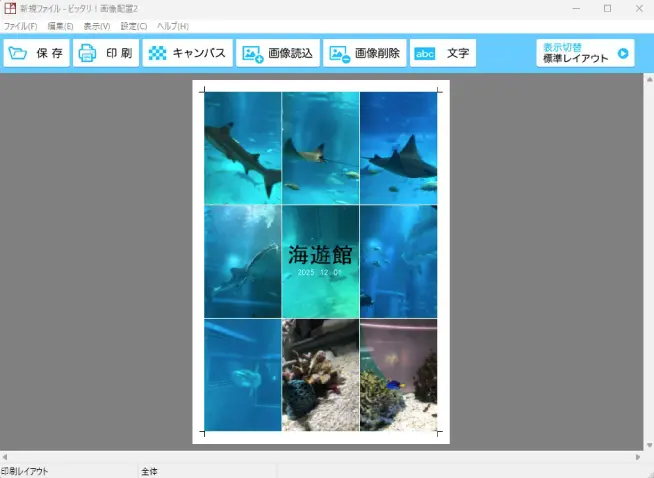Image resolution: width=654 pixels, height=478 pixels.
Task: Click the 印刷 printer icon
Action: 88,54
